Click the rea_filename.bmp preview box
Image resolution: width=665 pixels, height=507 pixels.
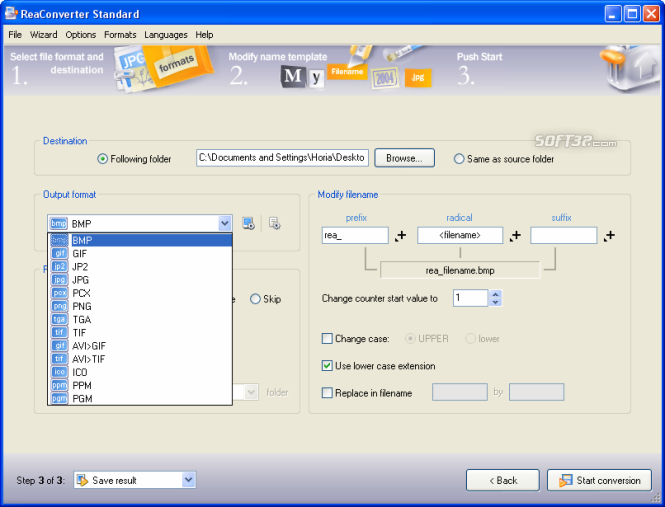(460, 270)
